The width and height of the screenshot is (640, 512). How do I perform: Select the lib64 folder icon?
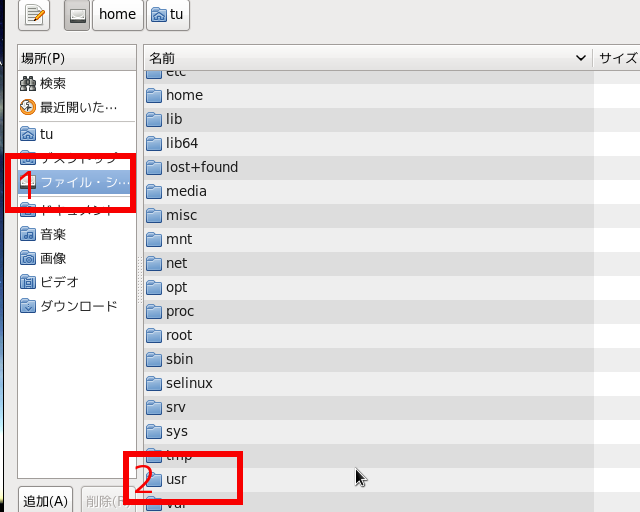coord(154,143)
